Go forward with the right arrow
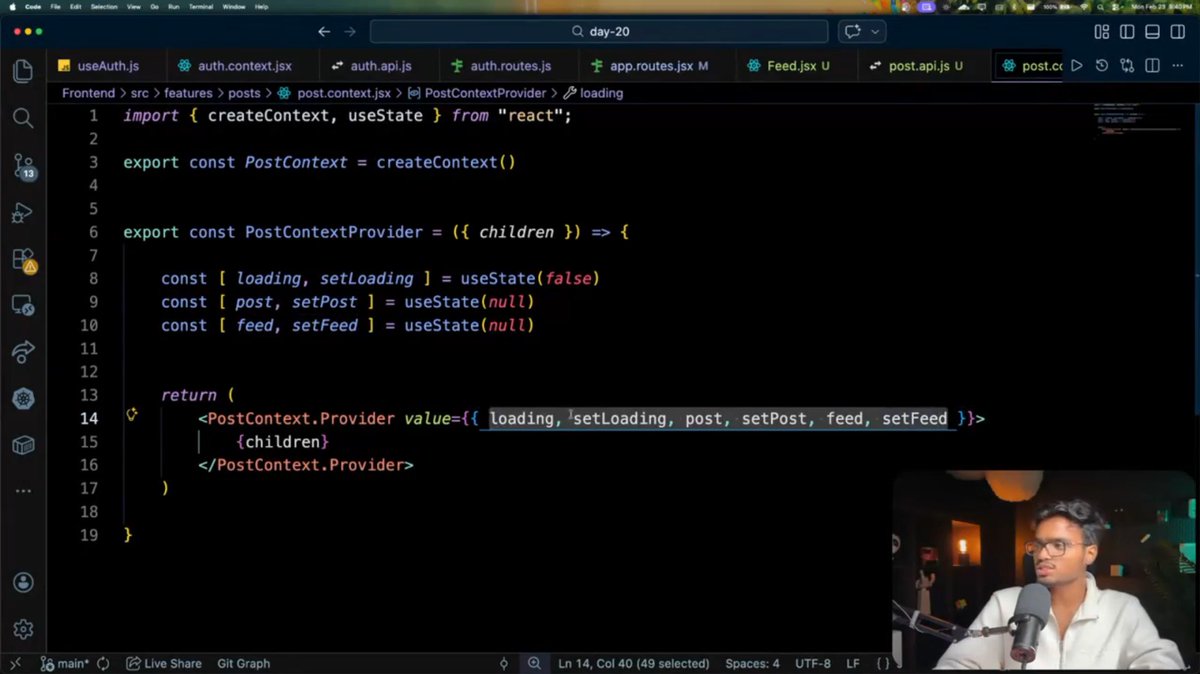The width and height of the screenshot is (1200, 674). coord(350,32)
